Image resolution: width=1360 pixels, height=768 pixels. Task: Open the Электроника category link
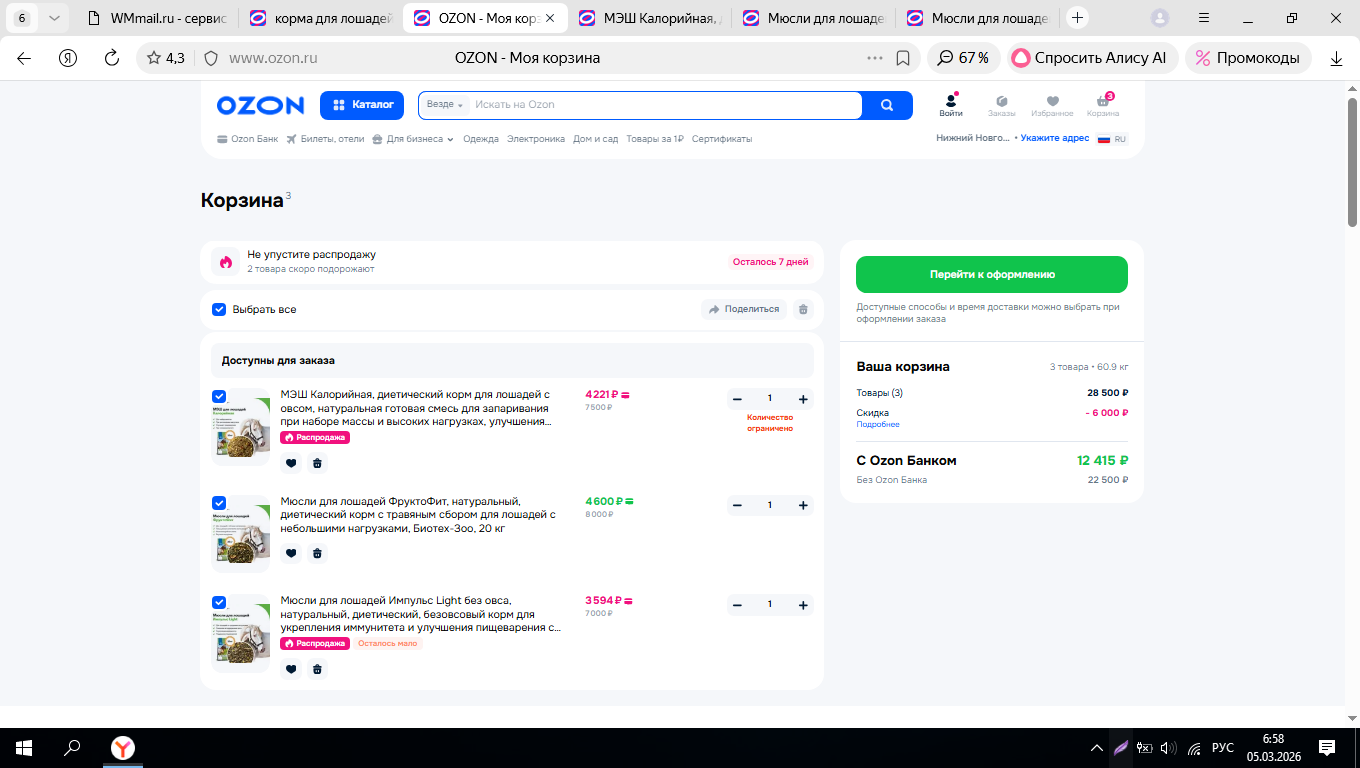pos(536,139)
